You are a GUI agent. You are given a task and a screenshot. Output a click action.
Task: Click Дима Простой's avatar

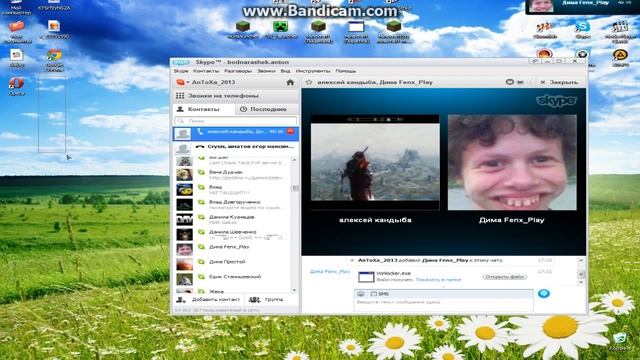coord(184,264)
